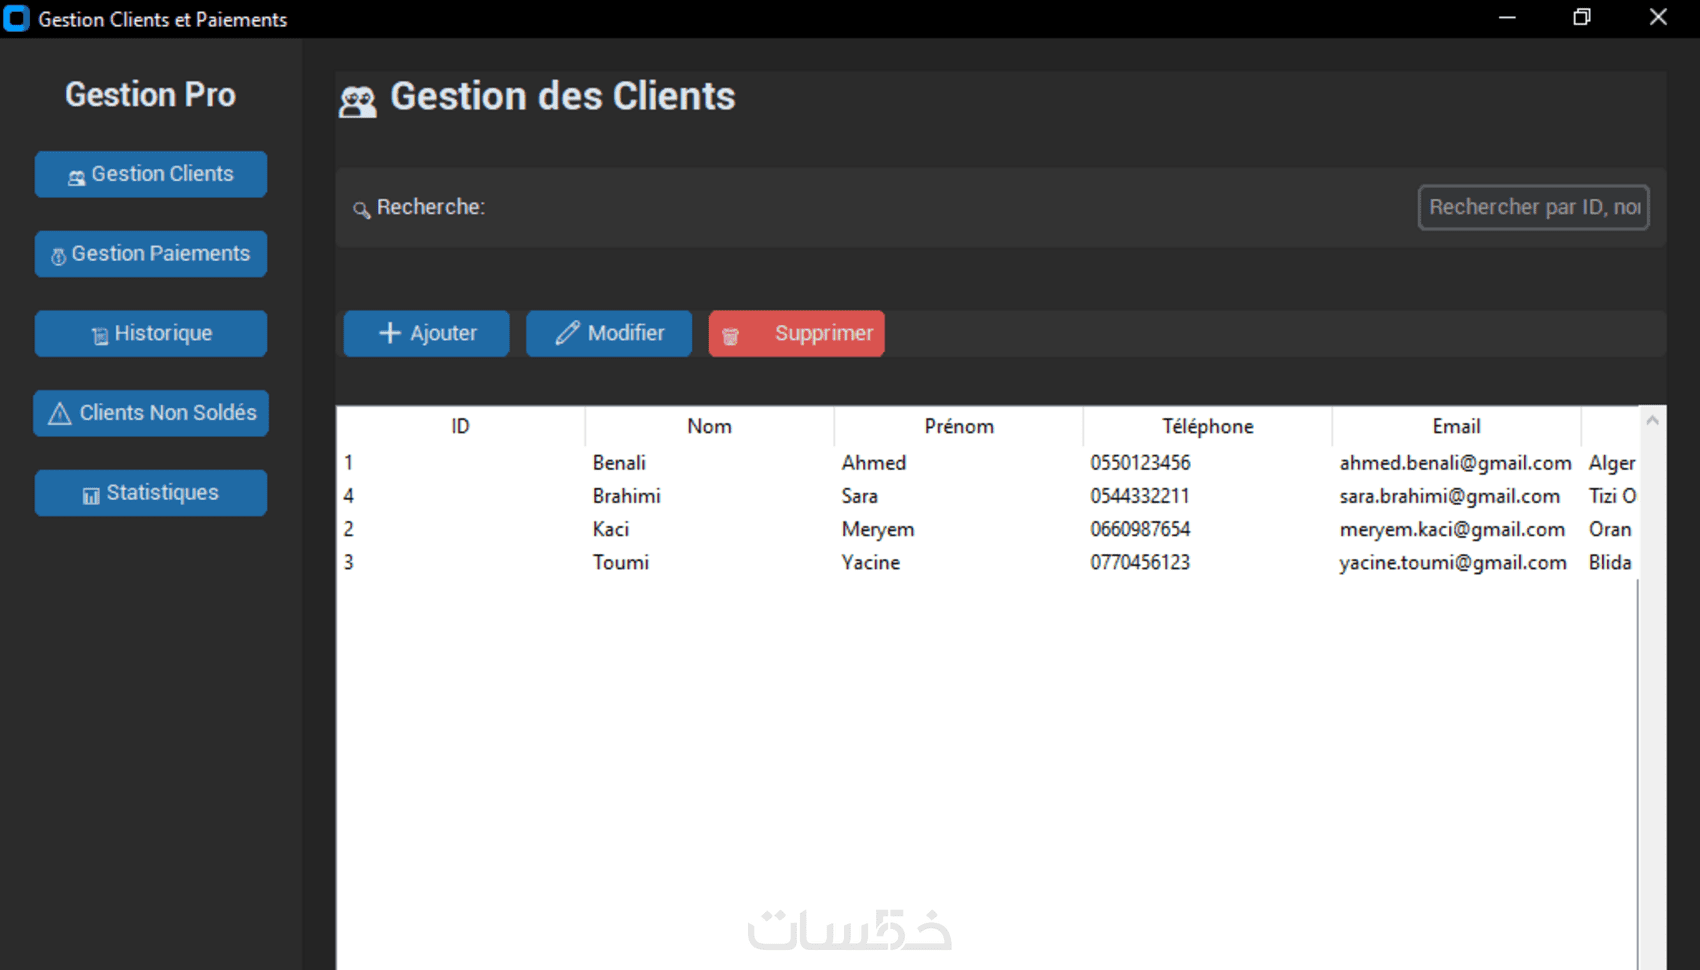Sort table by ID column header
This screenshot has width=1700, height=970.
pos(460,426)
